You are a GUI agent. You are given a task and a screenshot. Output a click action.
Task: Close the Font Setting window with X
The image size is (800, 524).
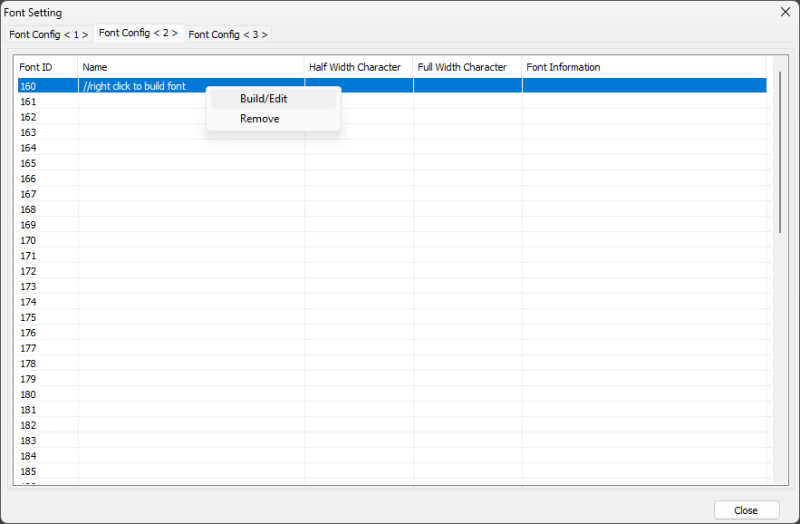pos(785,12)
